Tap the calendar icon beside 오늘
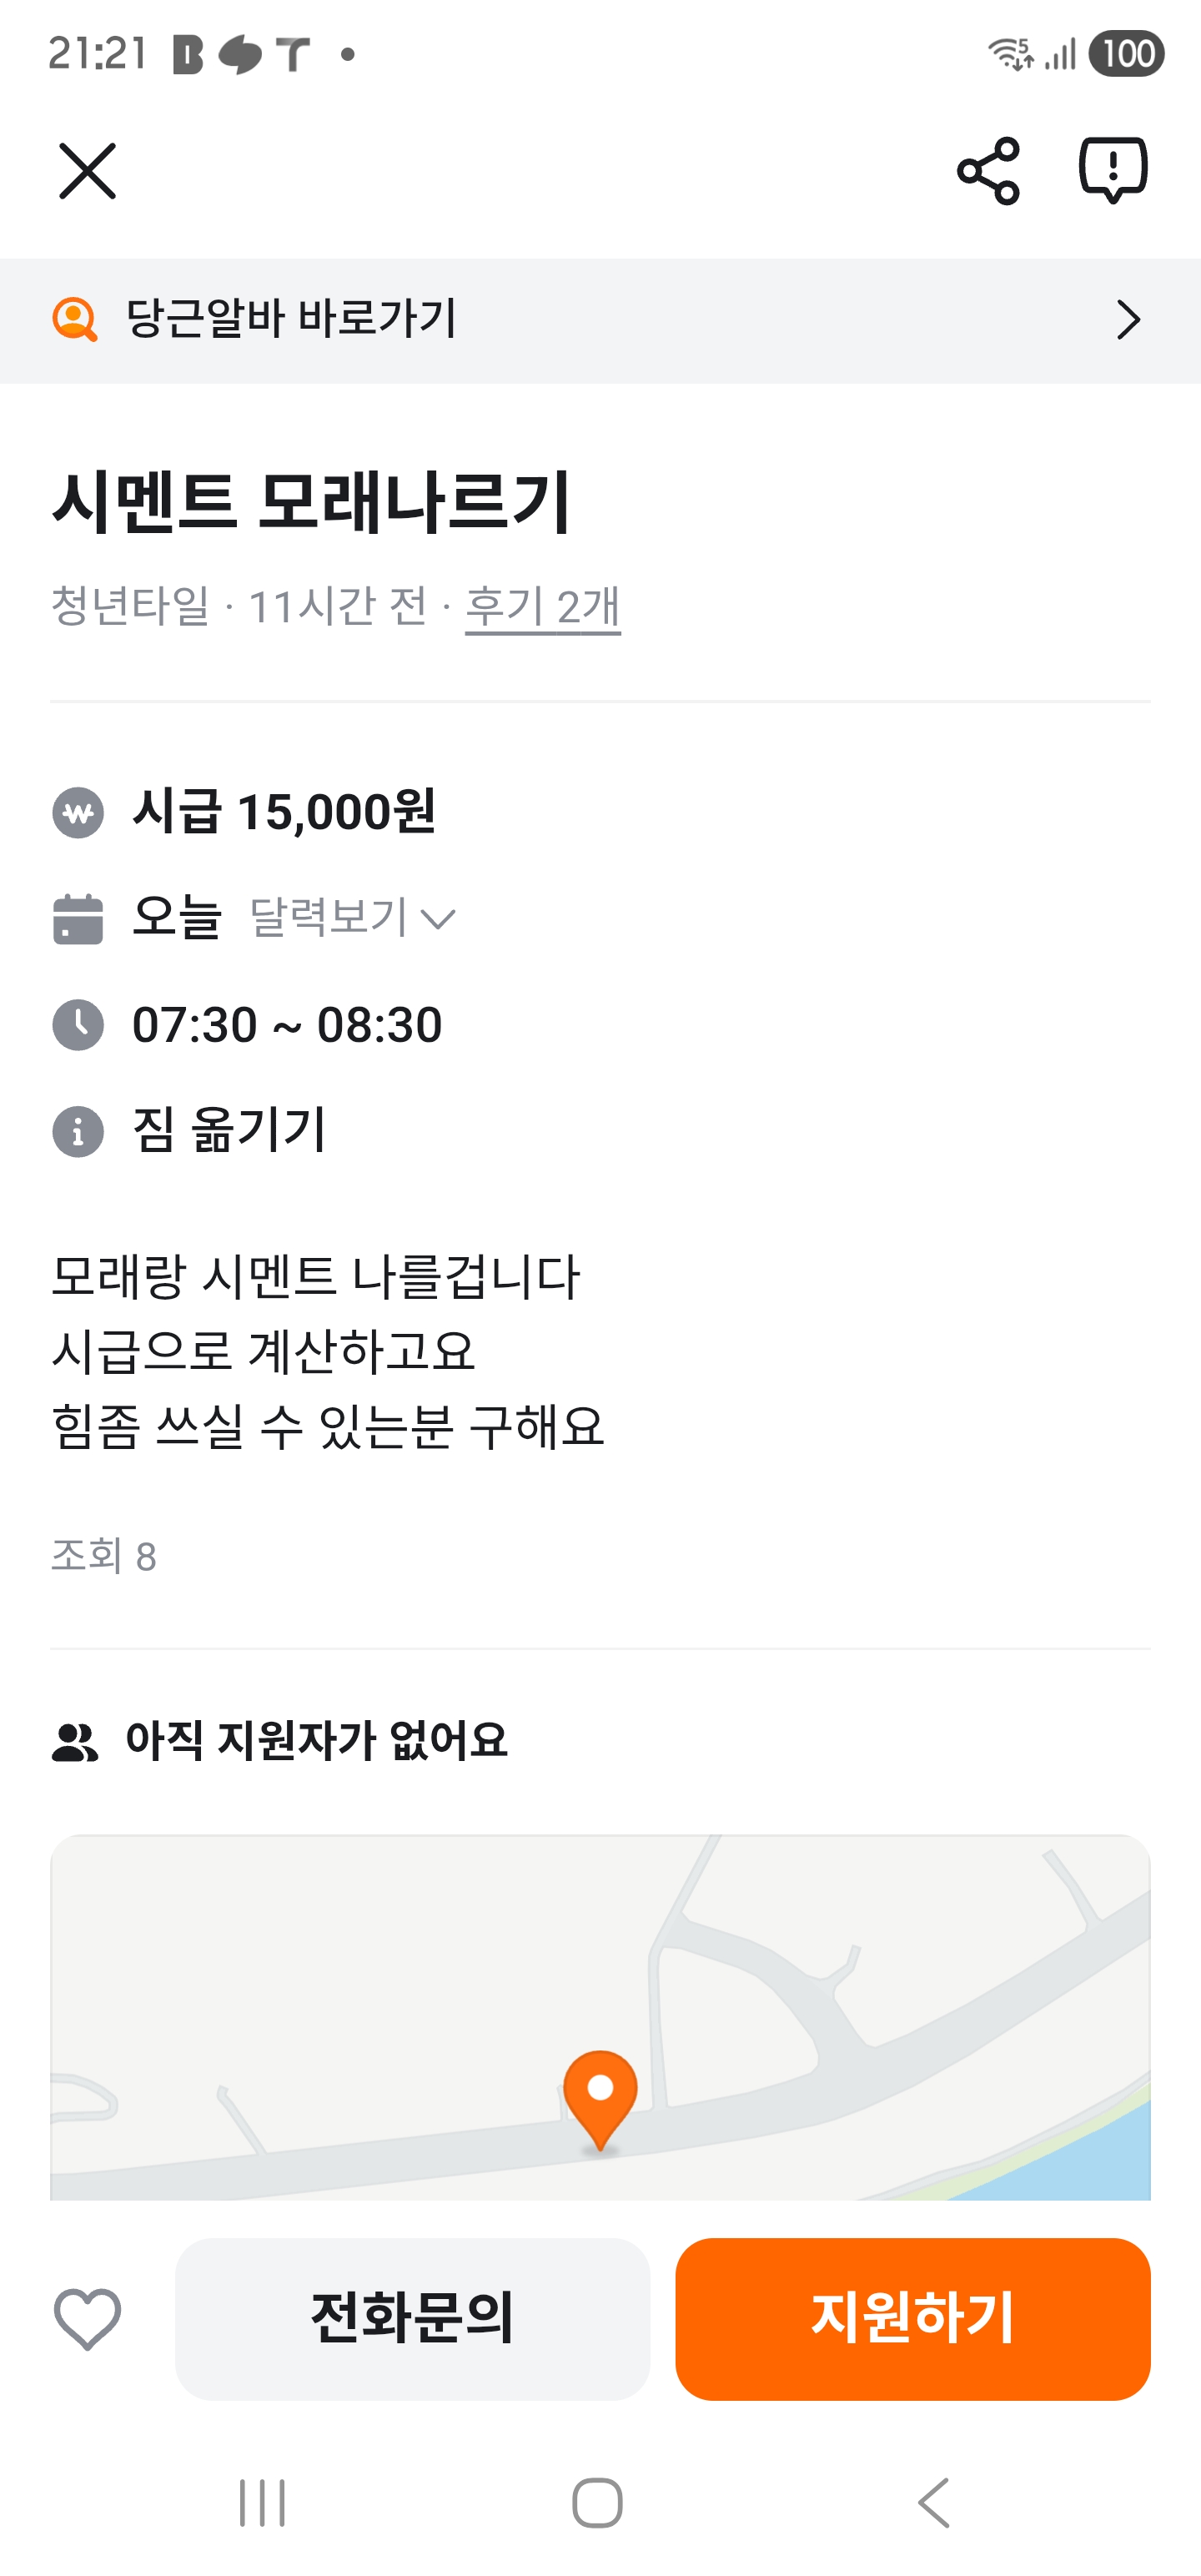 point(78,919)
